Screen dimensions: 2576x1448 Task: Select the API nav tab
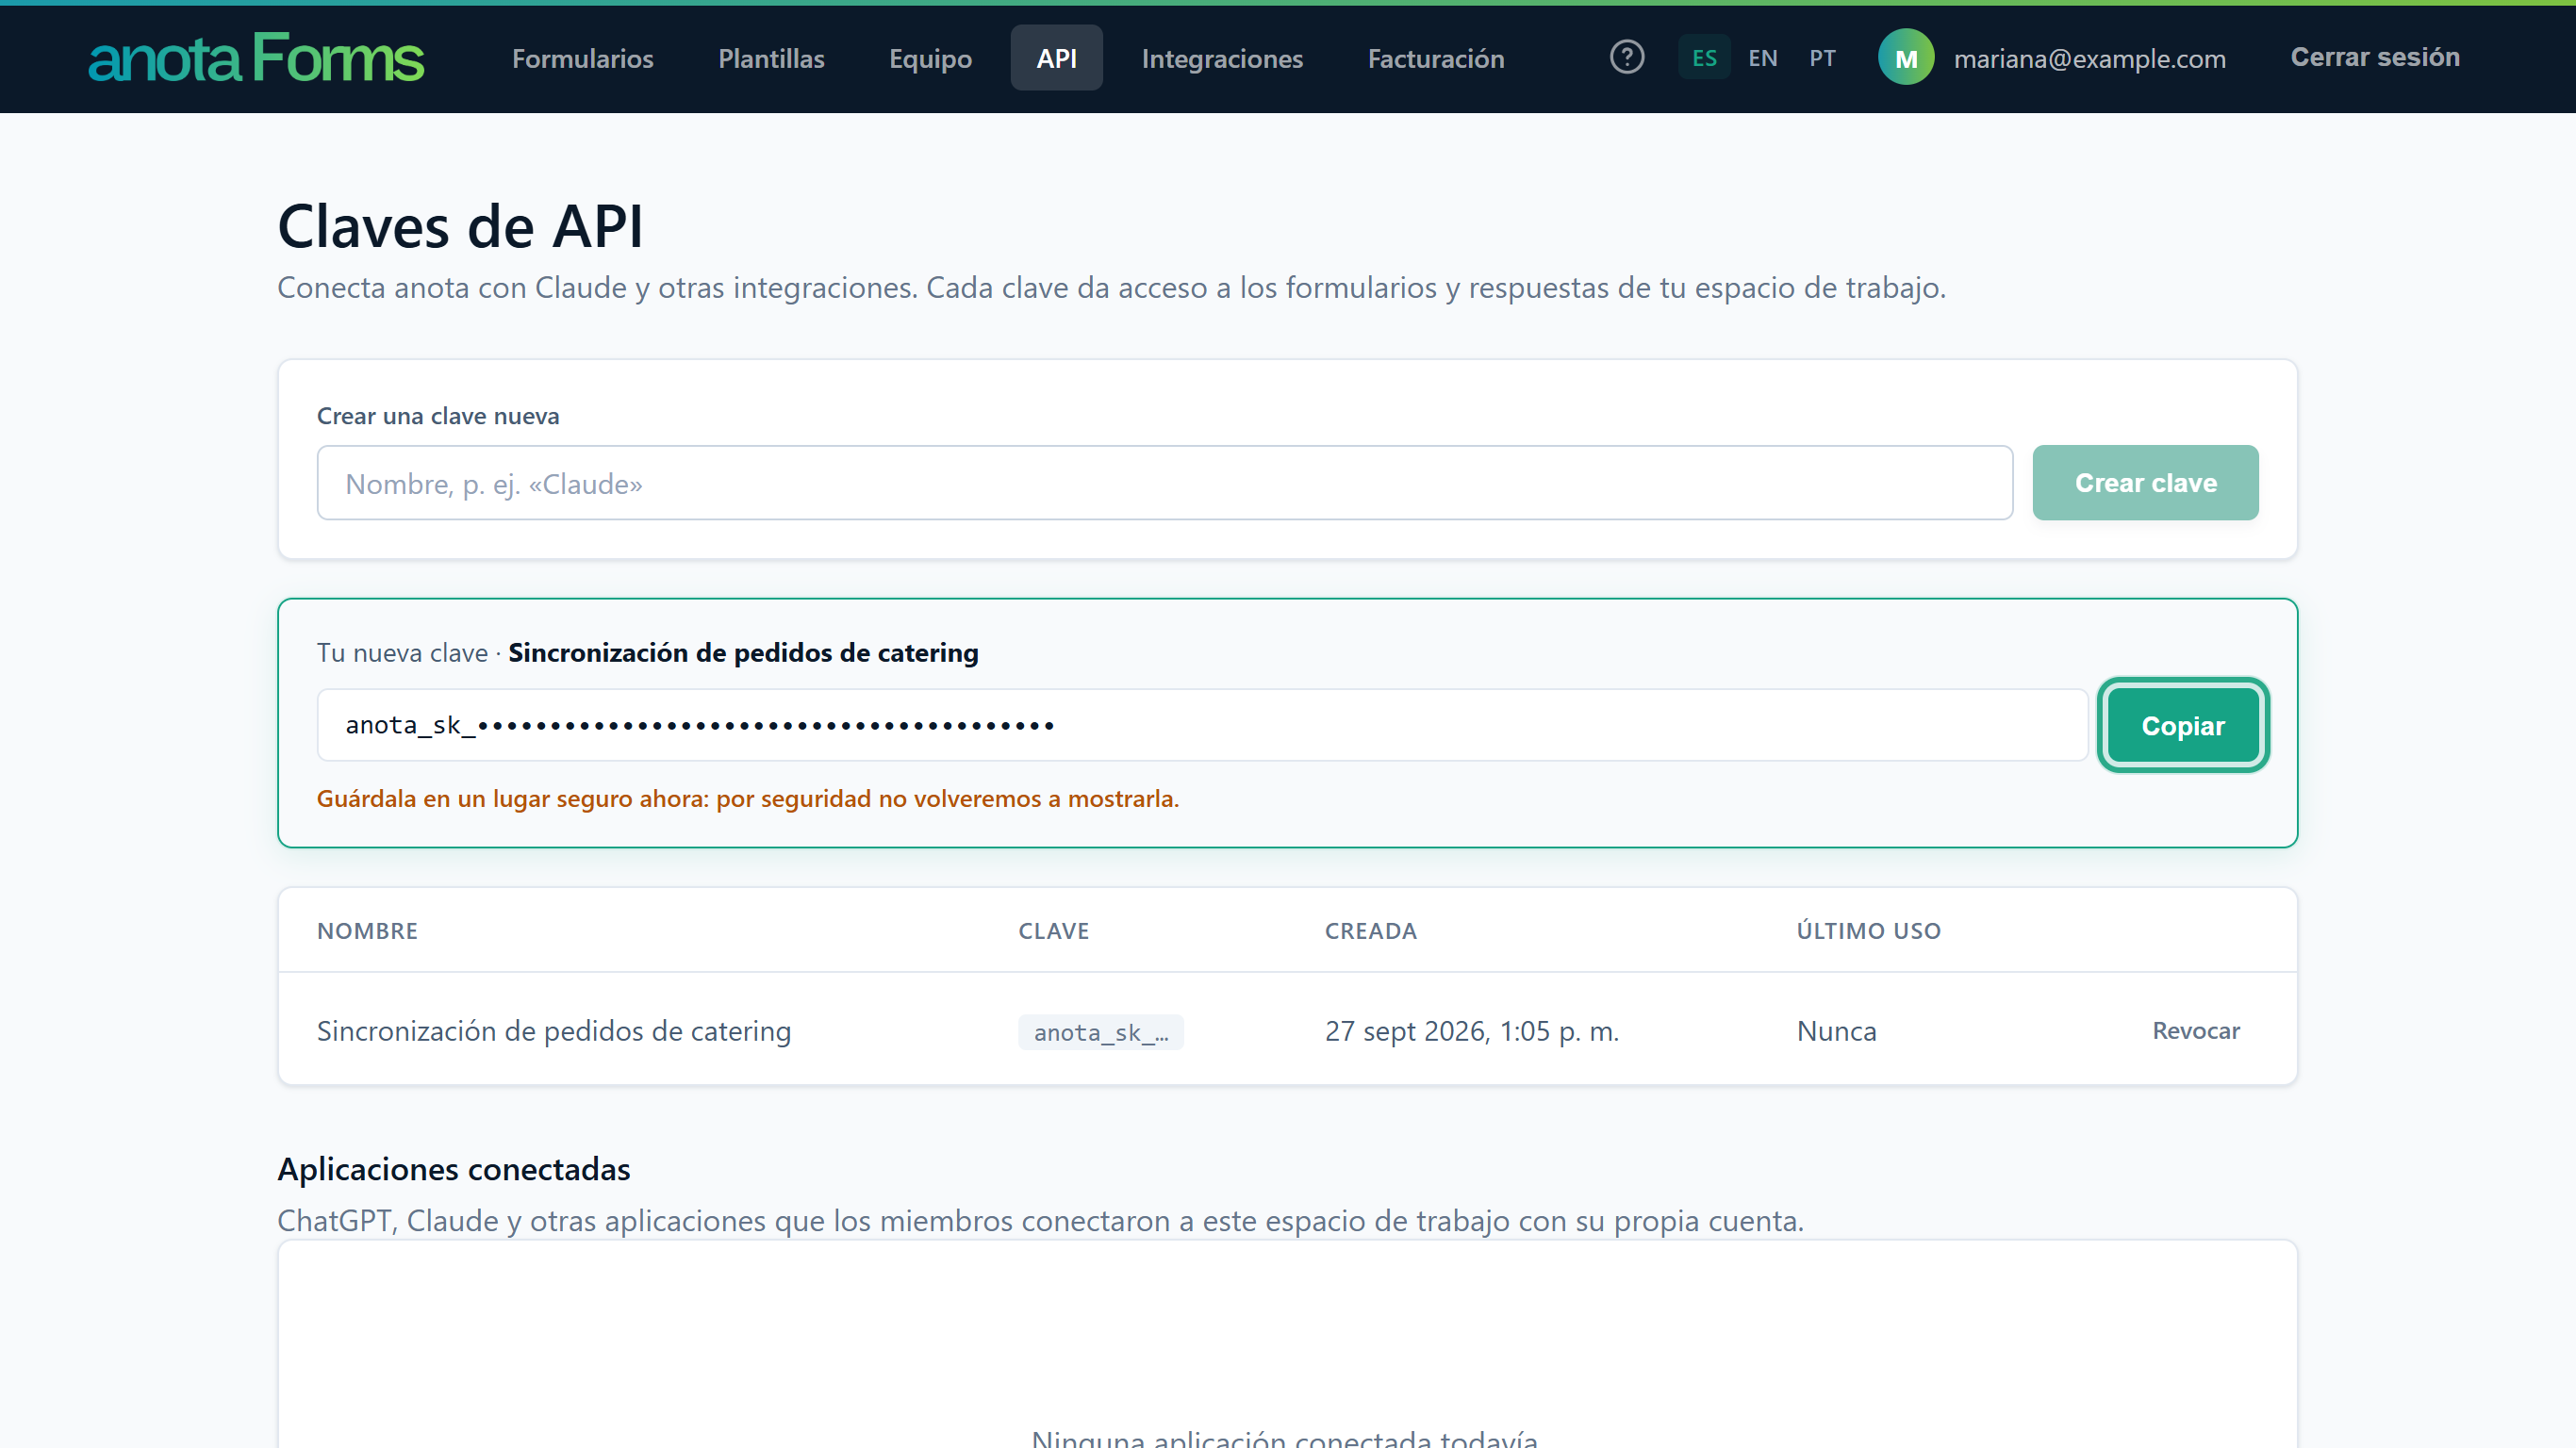(x=1056, y=58)
